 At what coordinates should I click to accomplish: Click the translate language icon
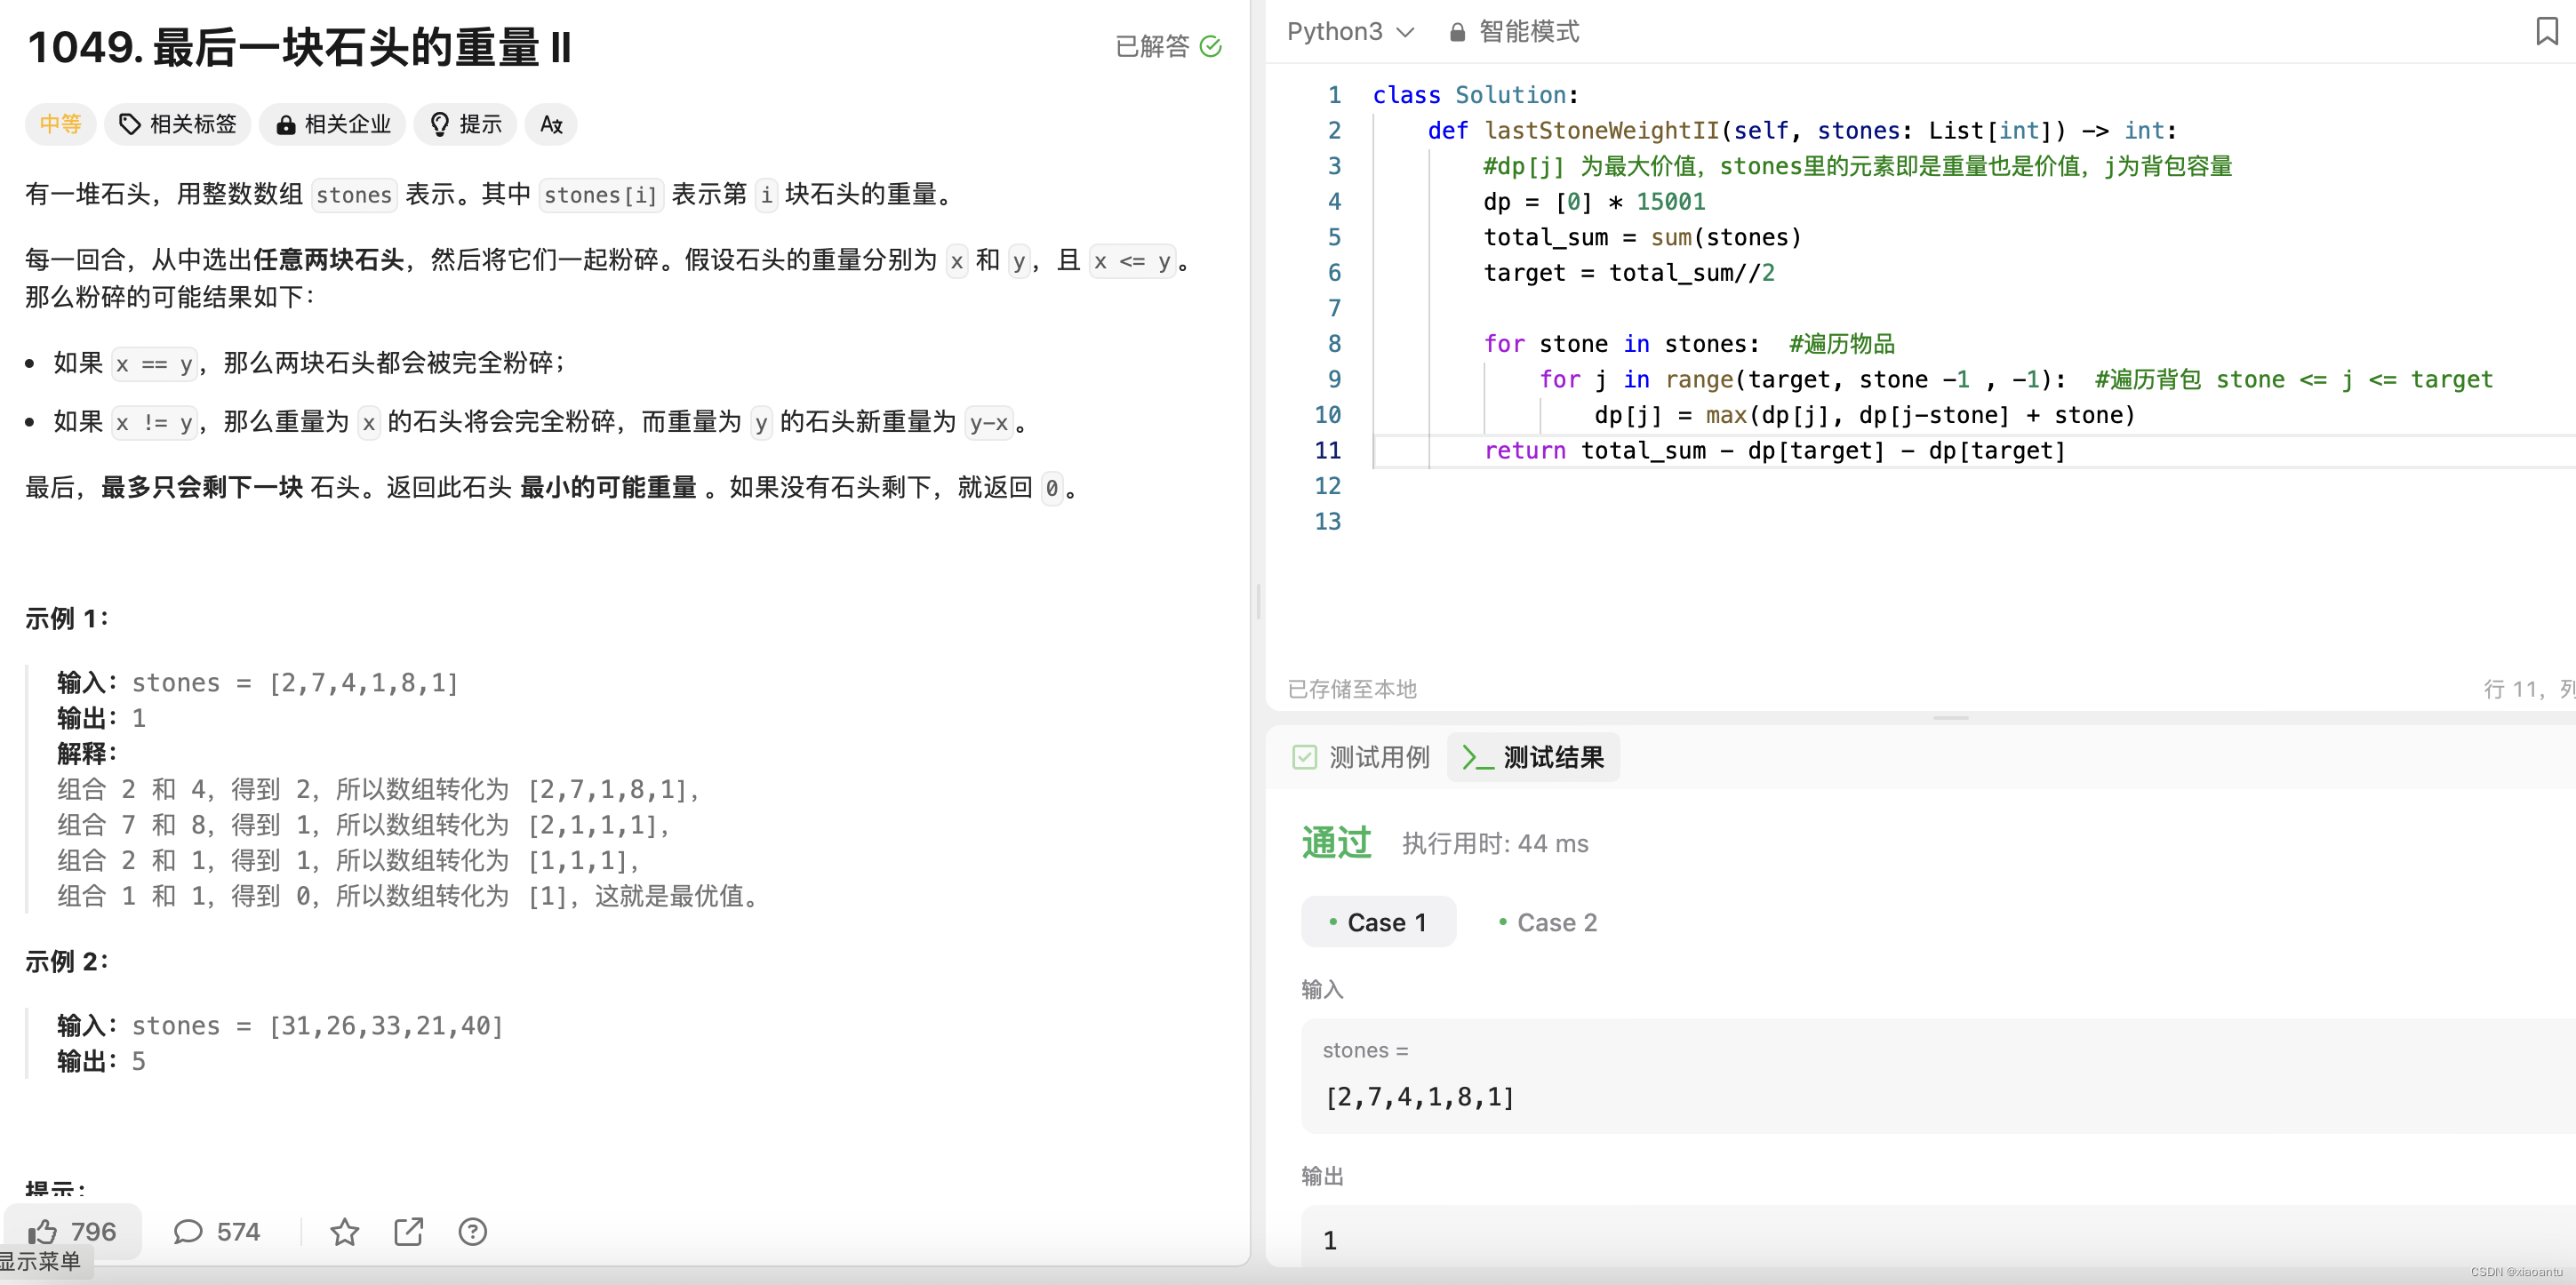click(x=551, y=124)
